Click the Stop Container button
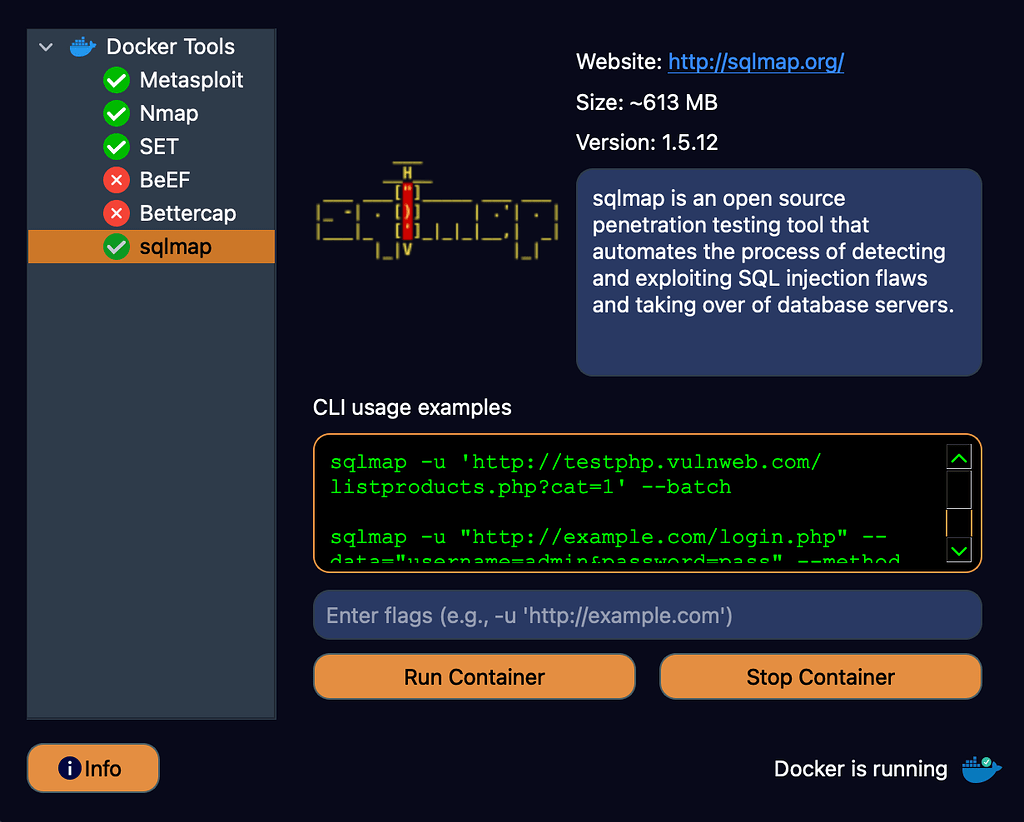This screenshot has width=1024, height=822. [x=820, y=677]
